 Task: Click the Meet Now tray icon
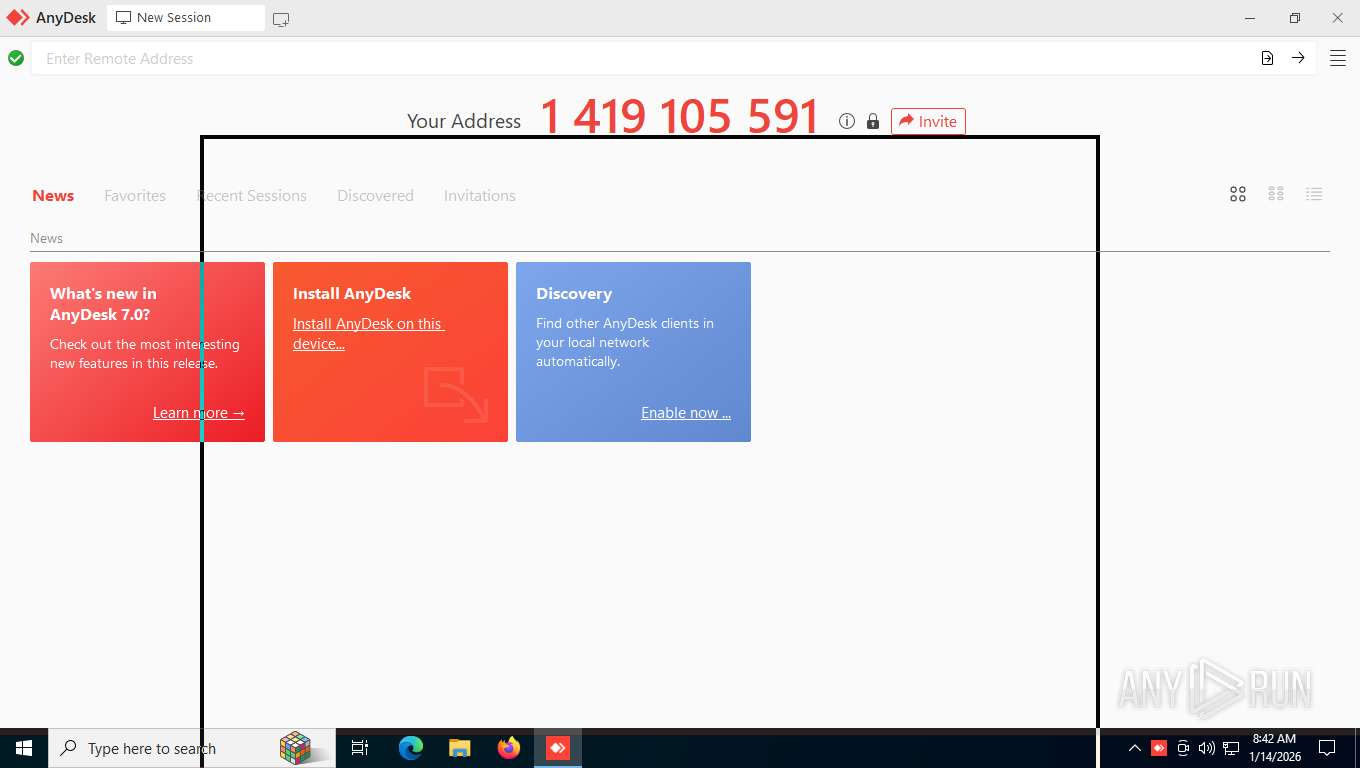coord(1183,748)
